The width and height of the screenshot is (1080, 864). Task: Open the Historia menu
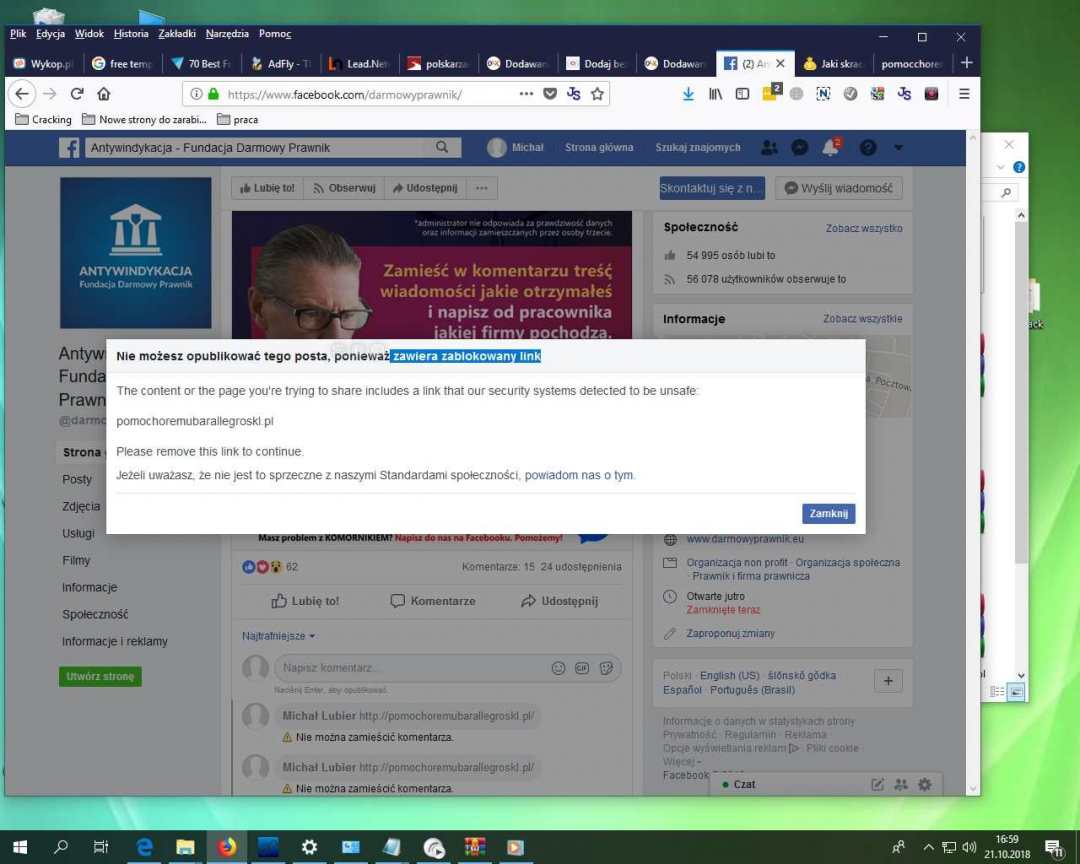tap(131, 34)
